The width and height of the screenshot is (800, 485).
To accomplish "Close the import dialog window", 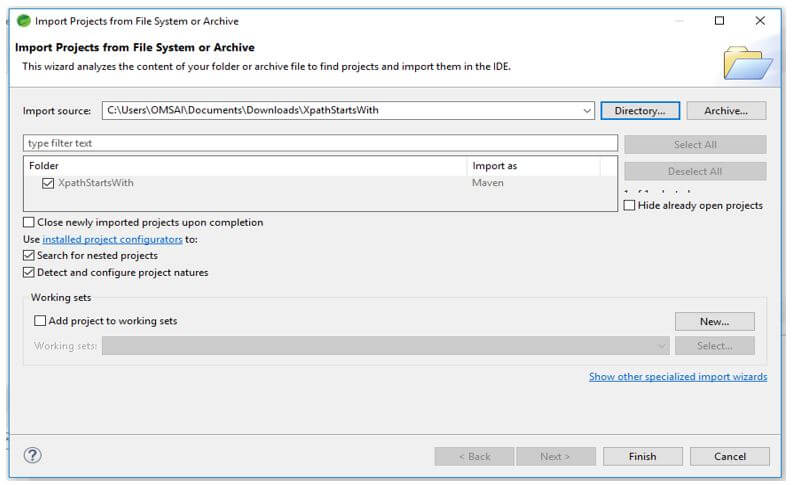I will pyautogui.click(x=760, y=21).
